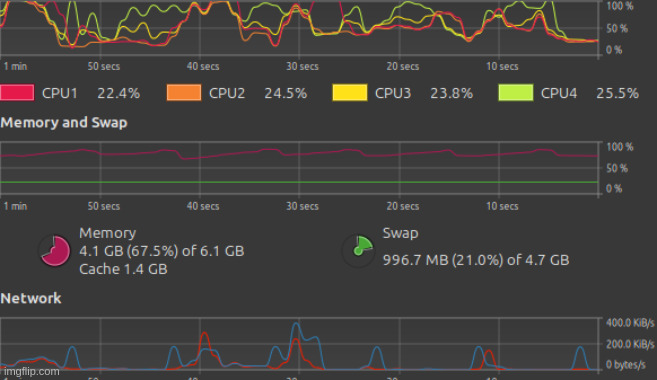Click the Memory pie chart icon
Image resolution: width=657 pixels, height=380 pixels.
(x=55, y=251)
